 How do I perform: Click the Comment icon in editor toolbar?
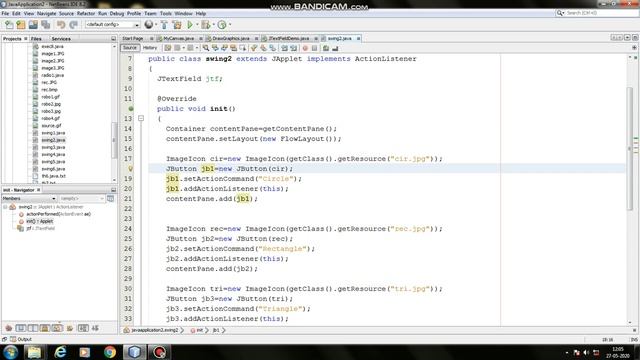(326, 48)
